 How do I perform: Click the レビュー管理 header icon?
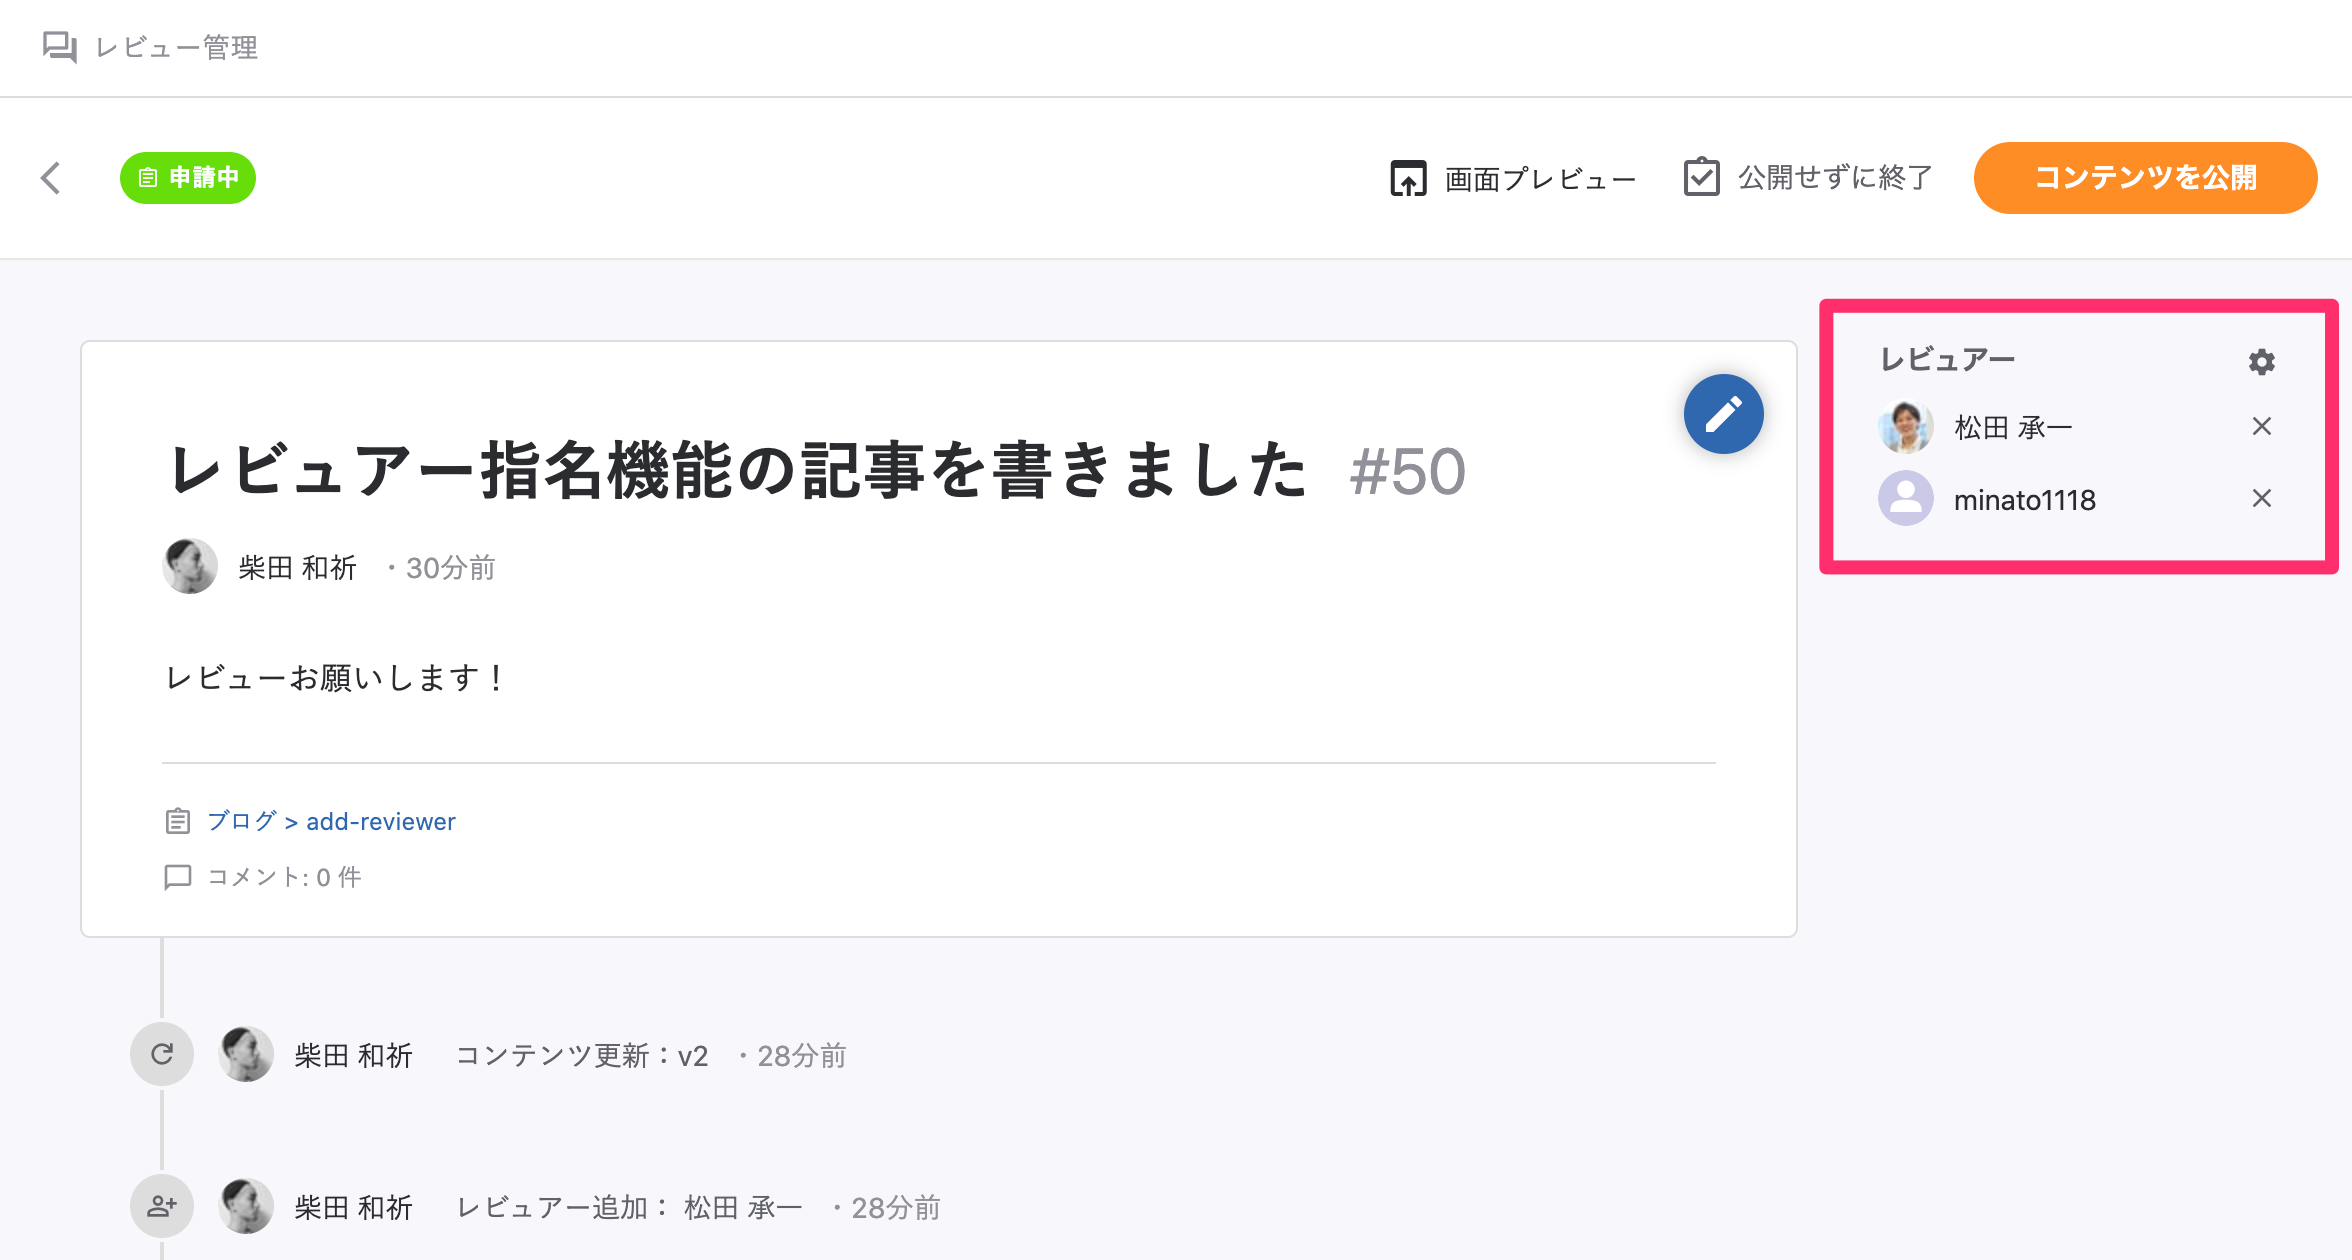(x=59, y=47)
